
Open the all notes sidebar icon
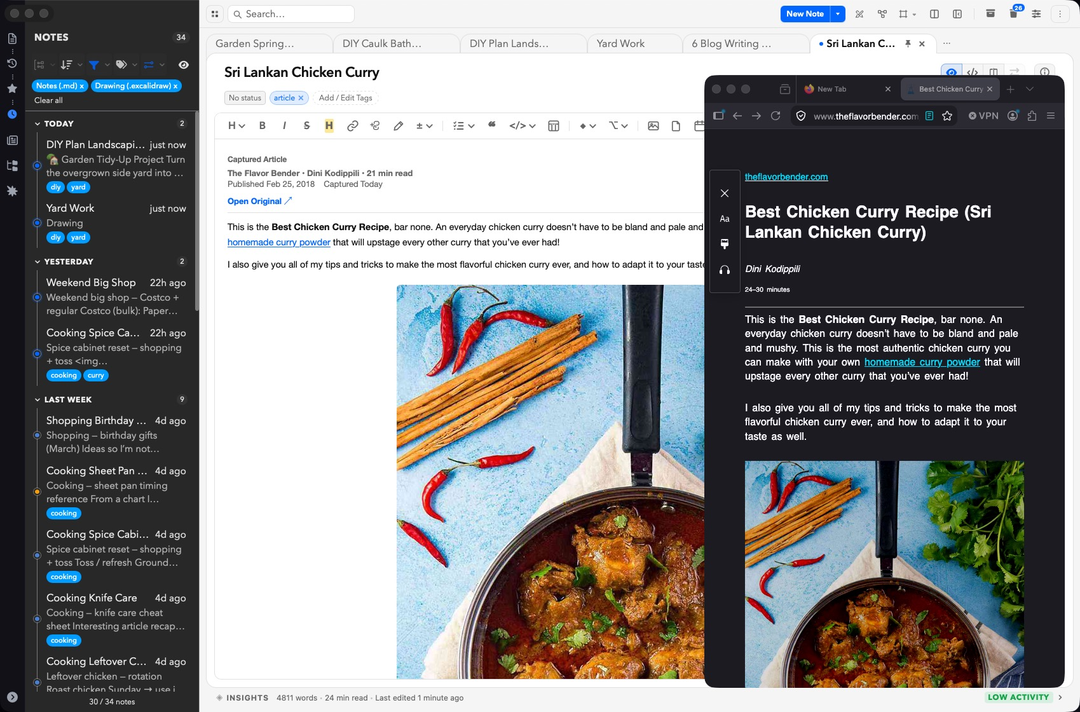coord(12,39)
